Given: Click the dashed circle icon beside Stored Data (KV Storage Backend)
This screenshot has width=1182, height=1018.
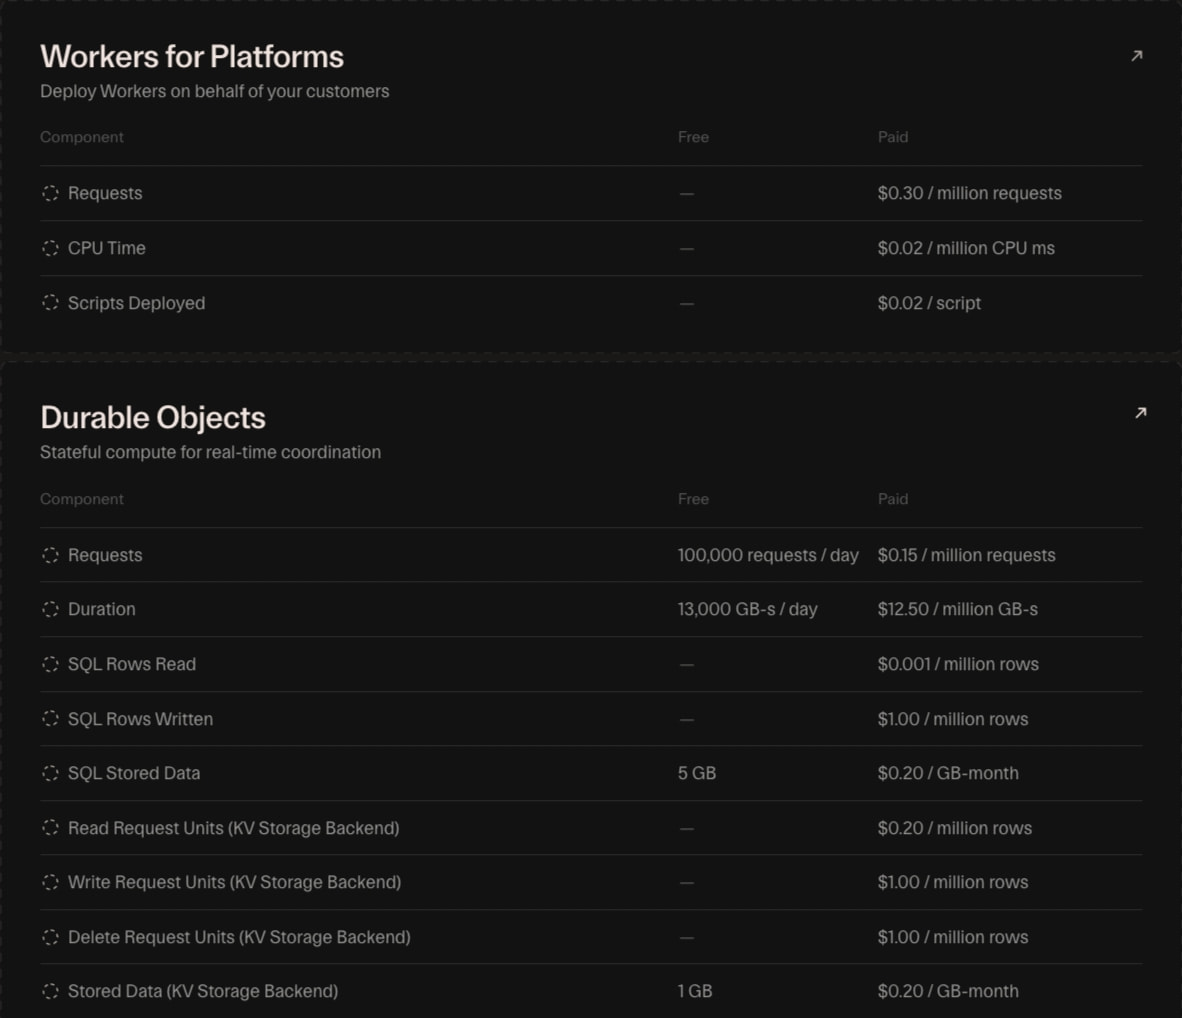Looking at the screenshot, I should (51, 992).
